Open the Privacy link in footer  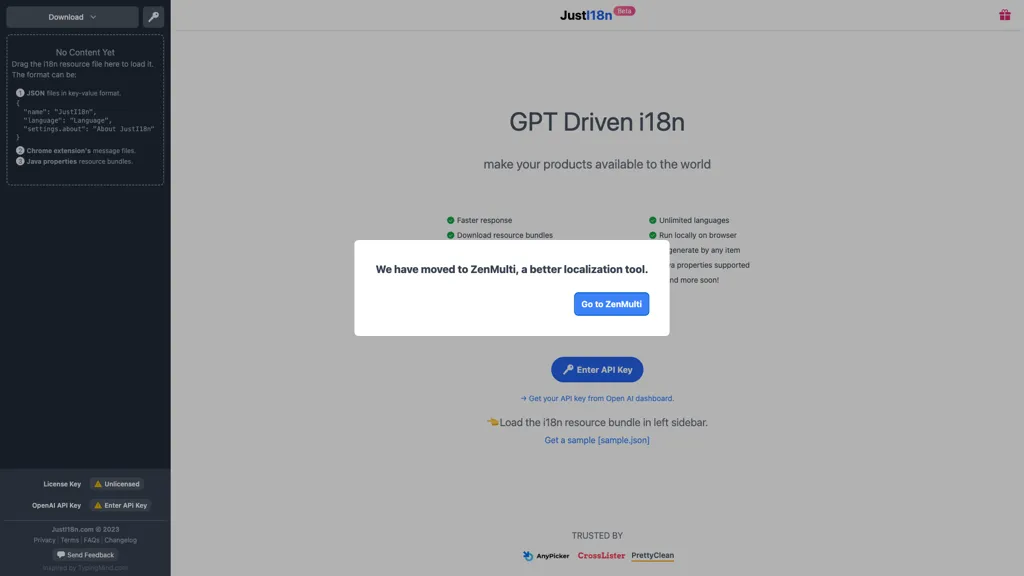pyautogui.click(x=44, y=540)
